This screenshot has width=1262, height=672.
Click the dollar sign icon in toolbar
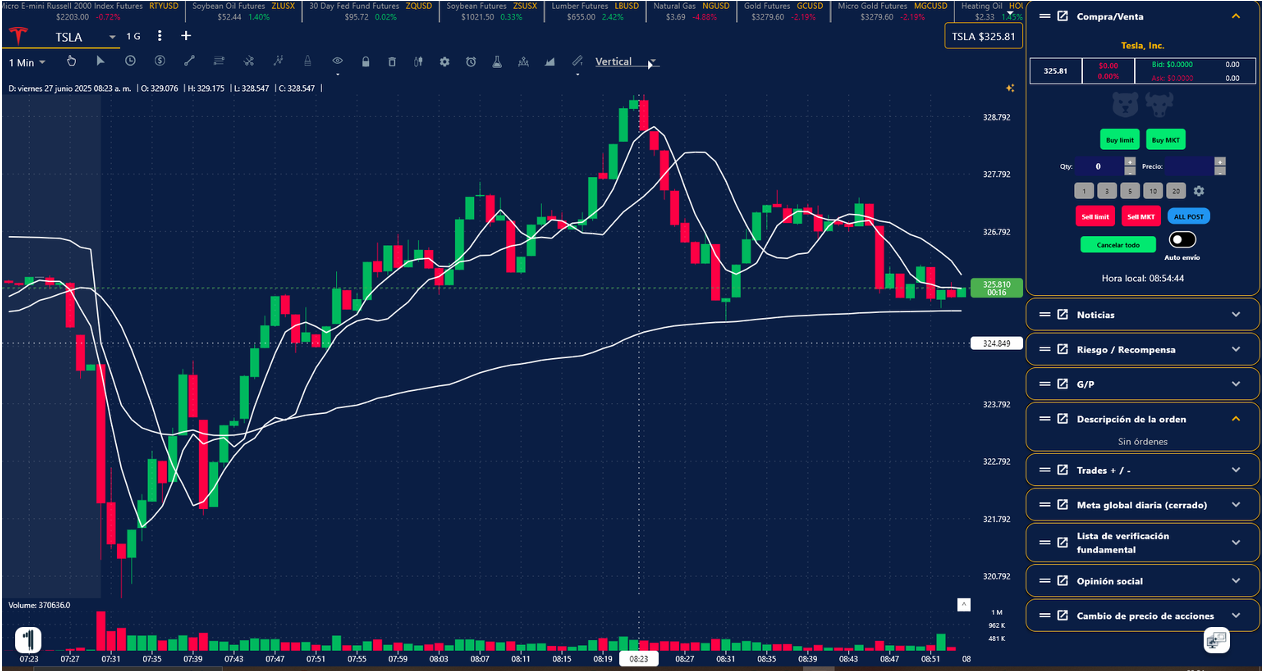(x=159, y=62)
